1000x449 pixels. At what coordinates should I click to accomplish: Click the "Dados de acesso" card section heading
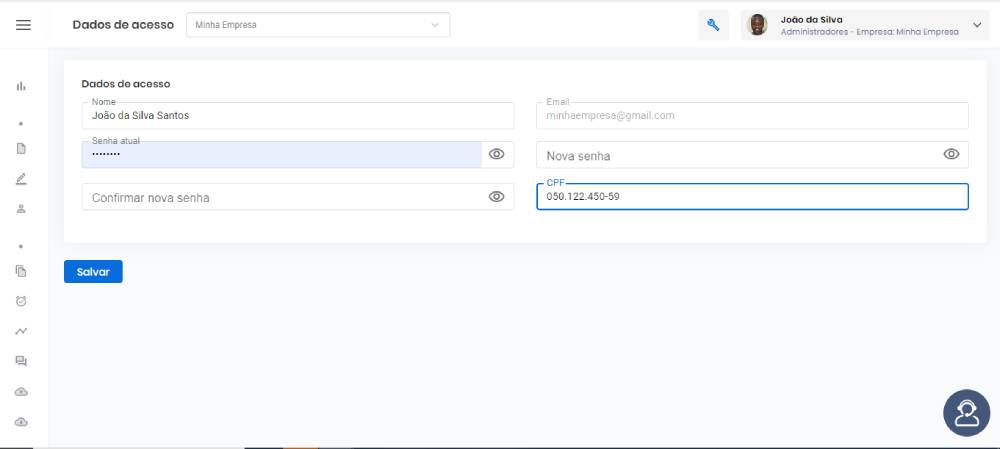click(x=126, y=84)
